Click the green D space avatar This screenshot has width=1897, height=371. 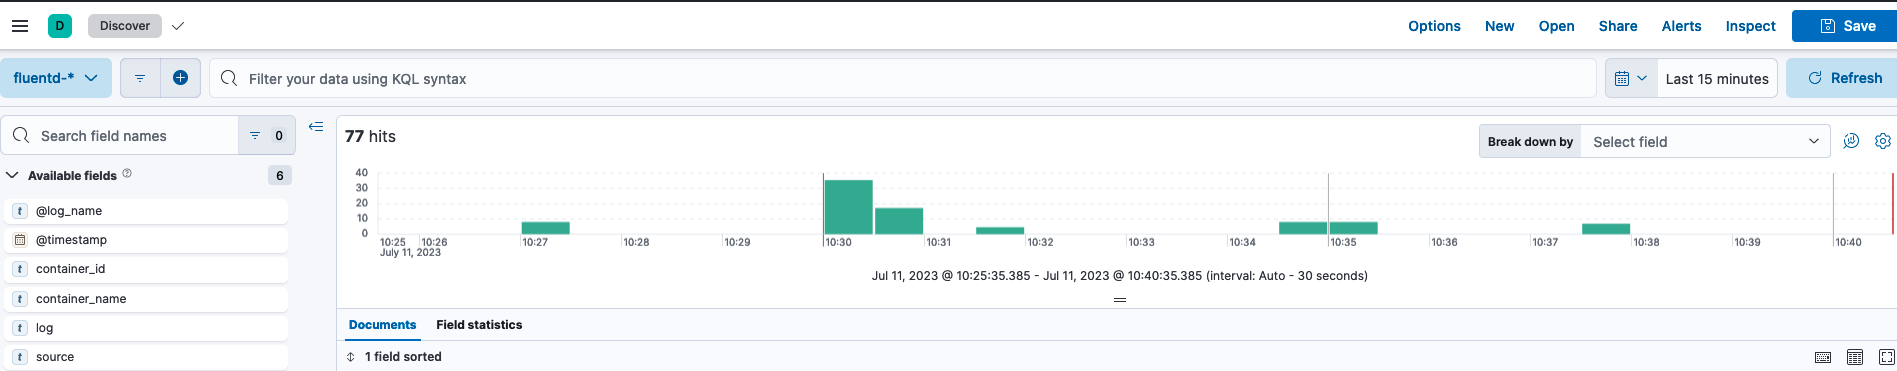tap(60, 26)
